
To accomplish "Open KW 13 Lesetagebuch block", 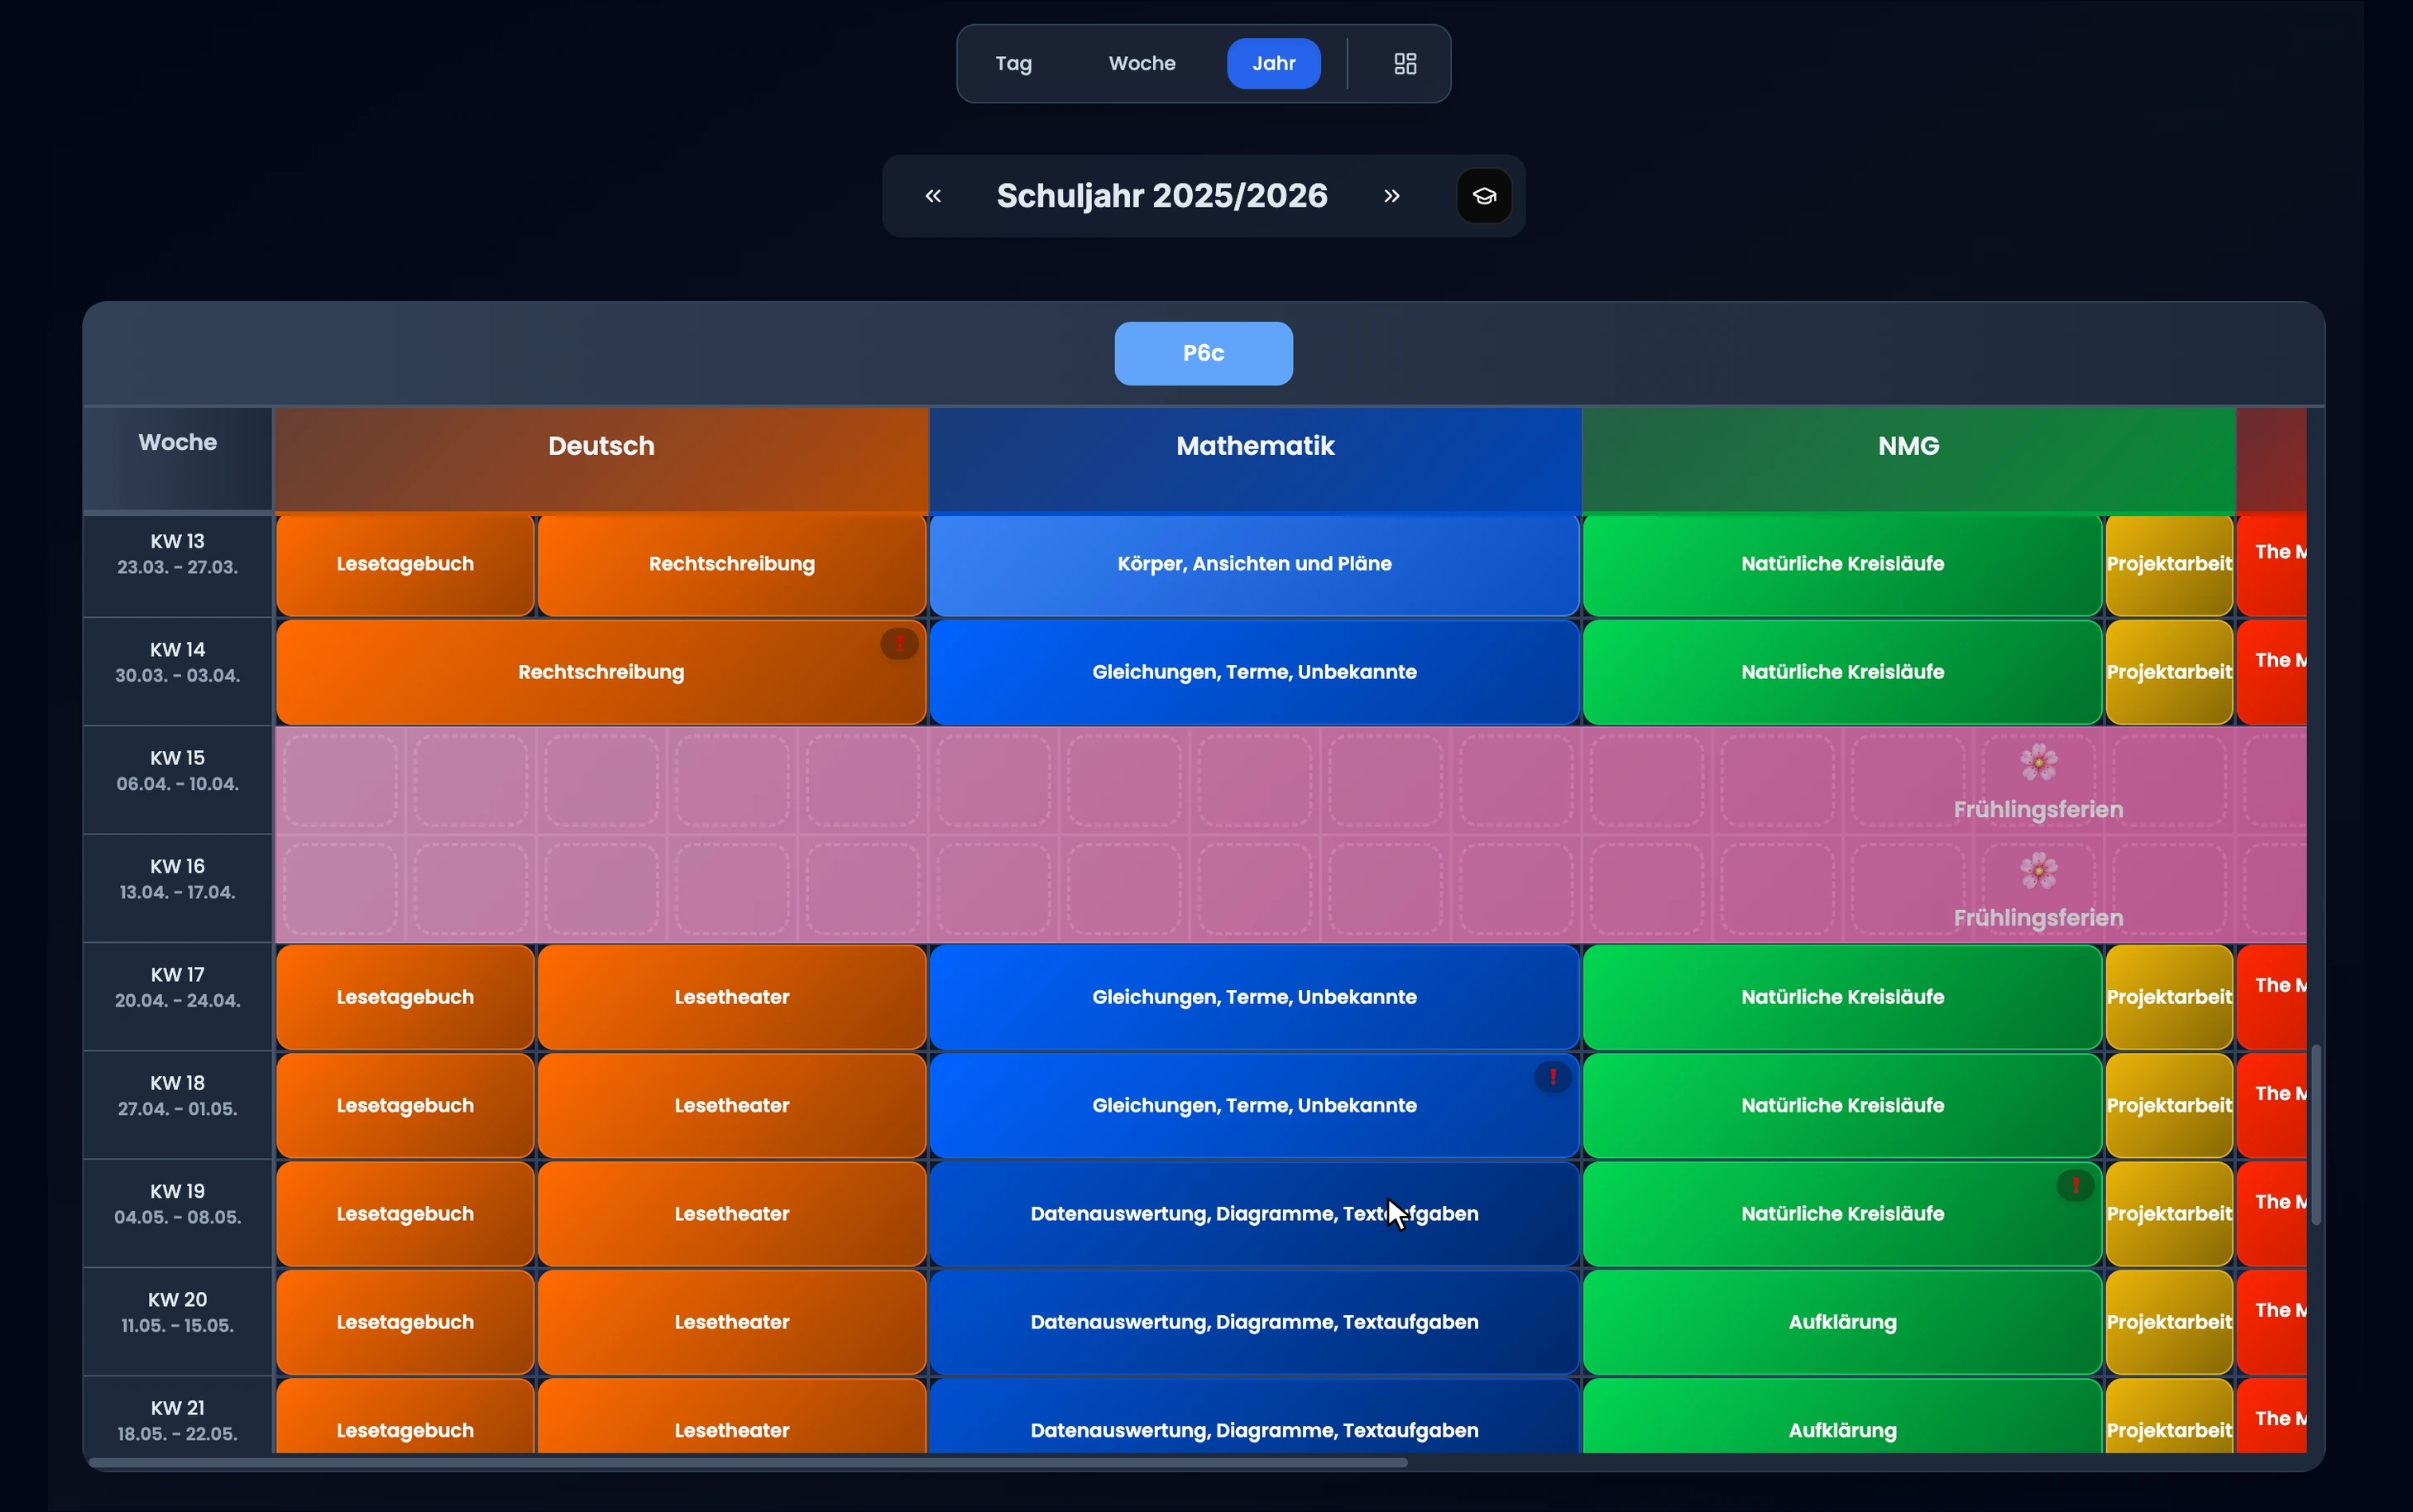I will (405, 565).
